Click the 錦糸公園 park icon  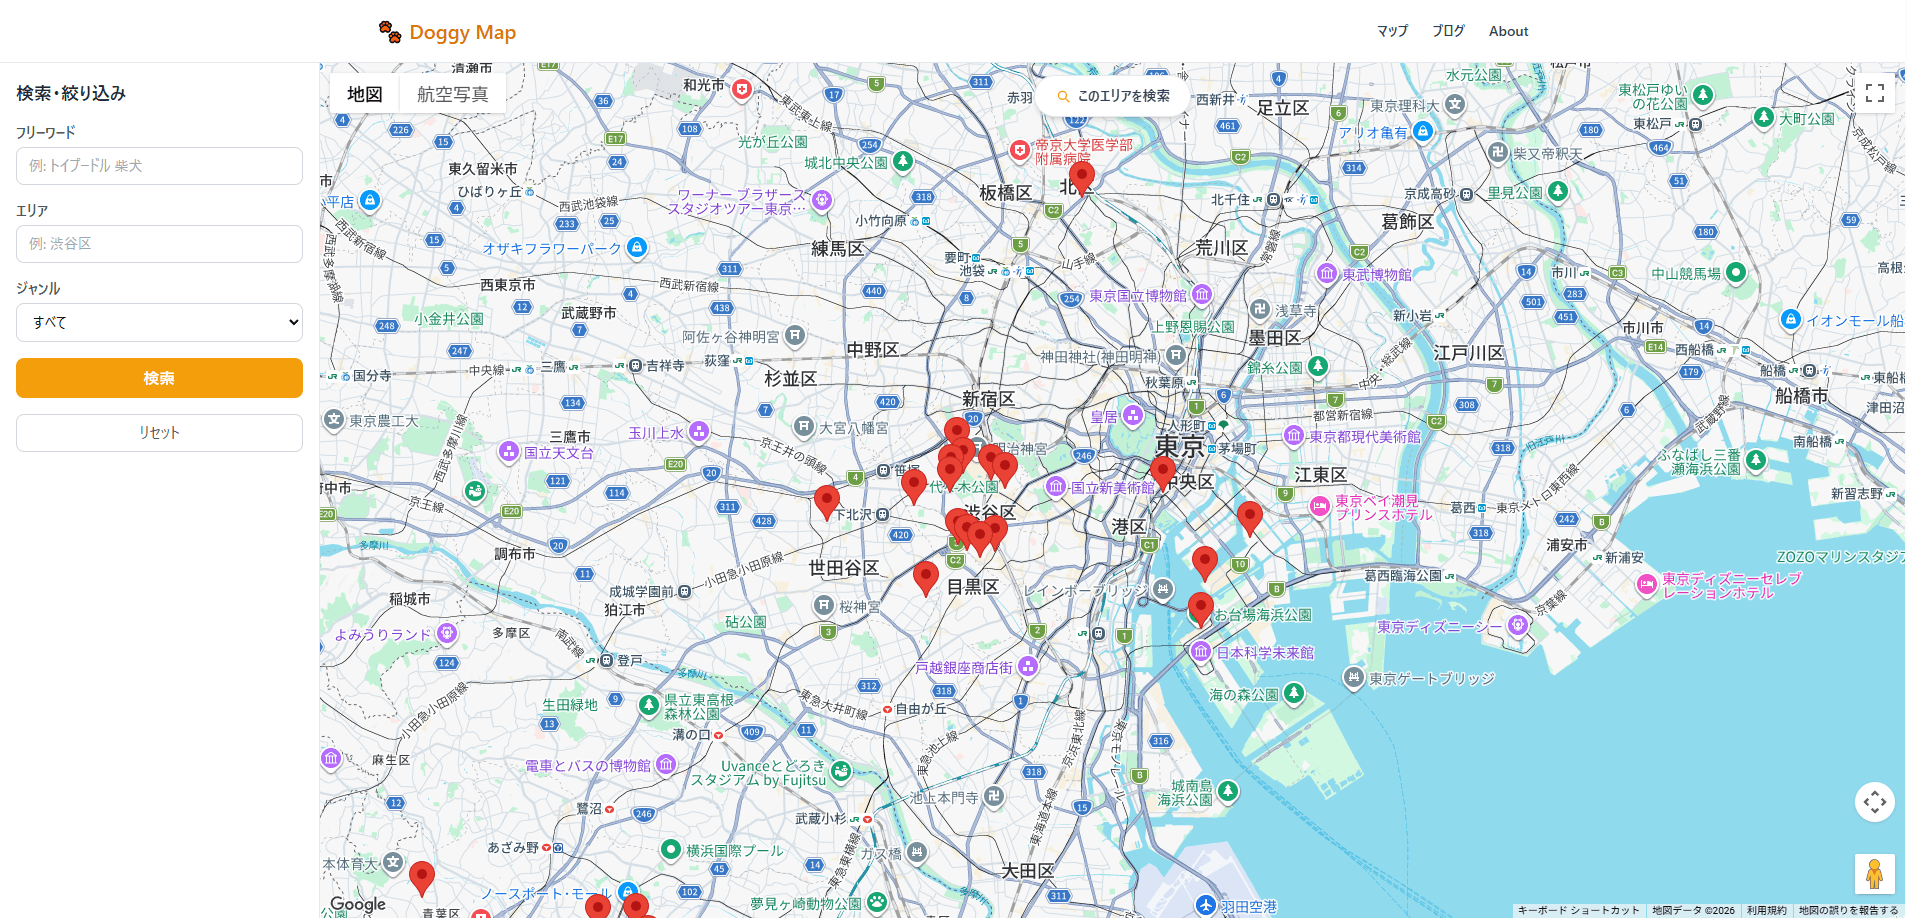click(1318, 366)
